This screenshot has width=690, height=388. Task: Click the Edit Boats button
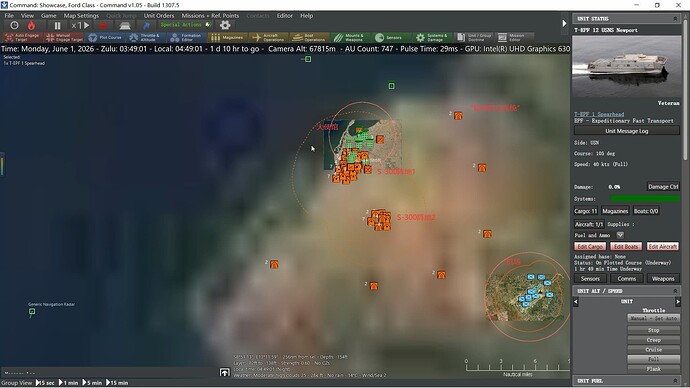click(626, 247)
